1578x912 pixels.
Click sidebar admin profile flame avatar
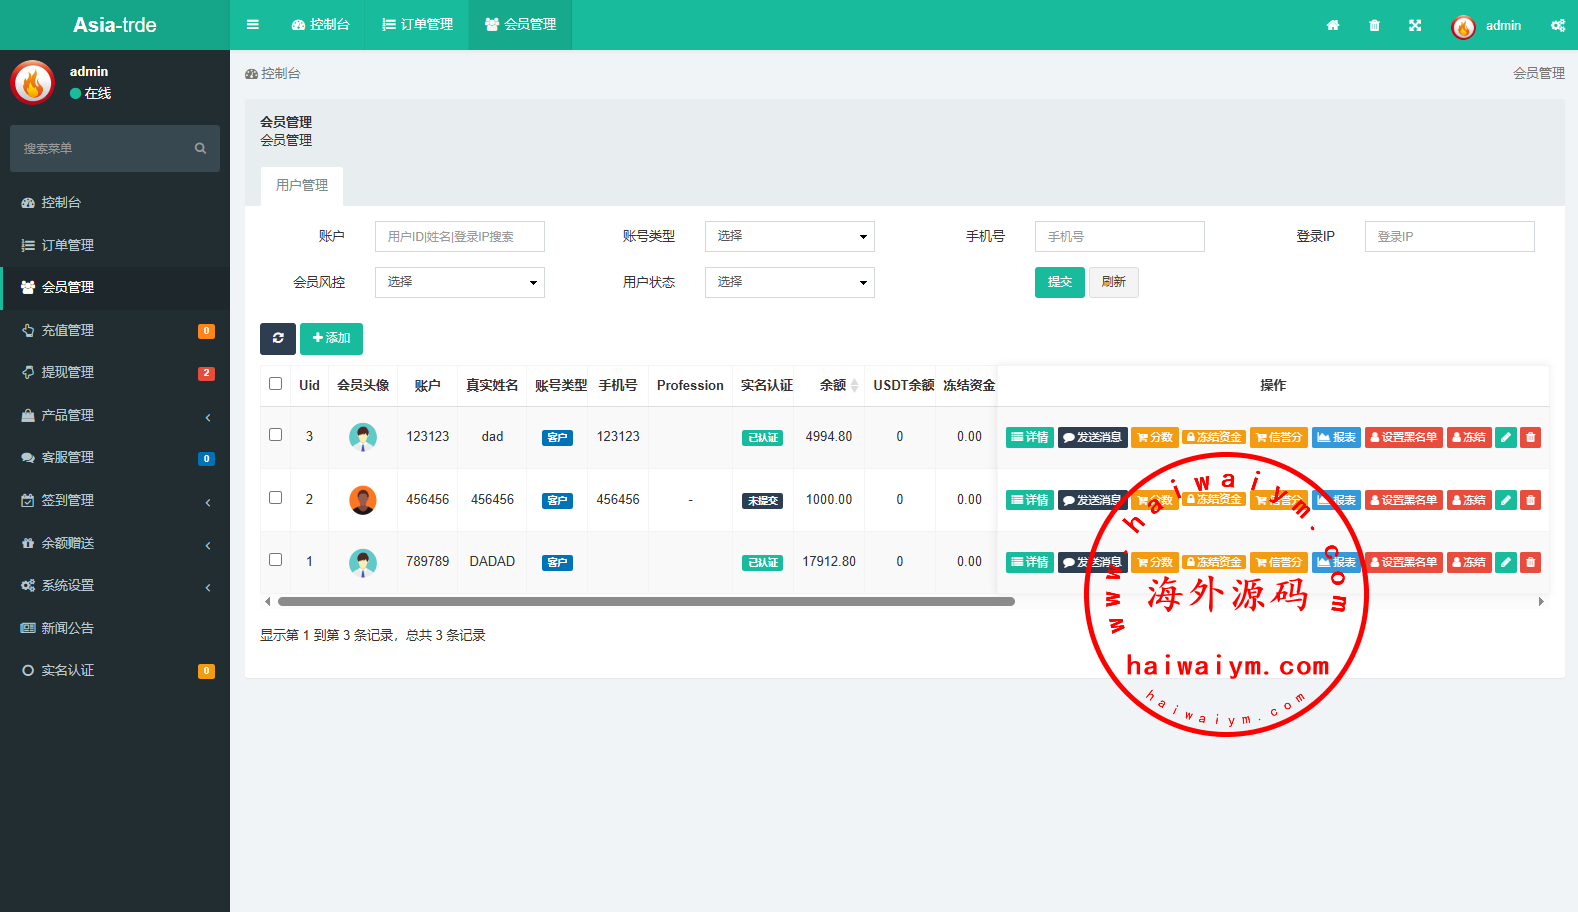pyautogui.click(x=33, y=82)
